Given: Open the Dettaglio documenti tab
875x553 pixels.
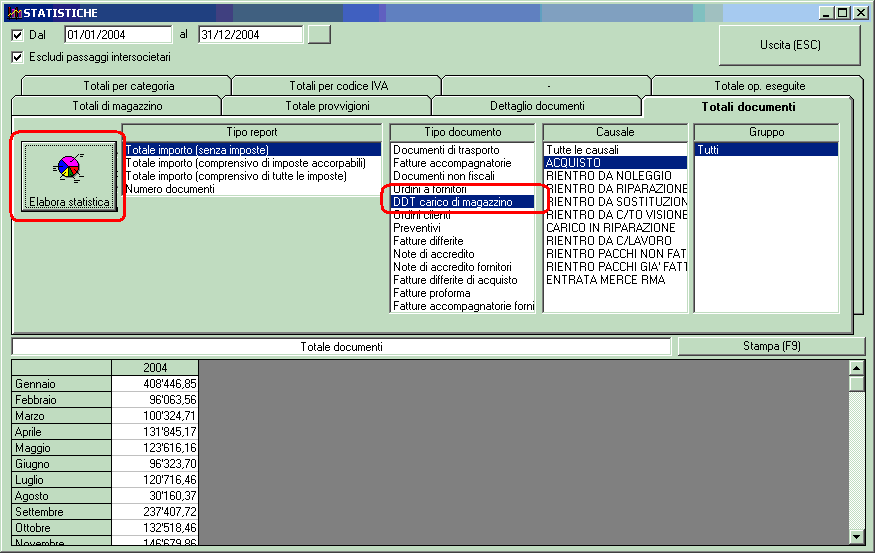Looking at the screenshot, I should click(537, 106).
